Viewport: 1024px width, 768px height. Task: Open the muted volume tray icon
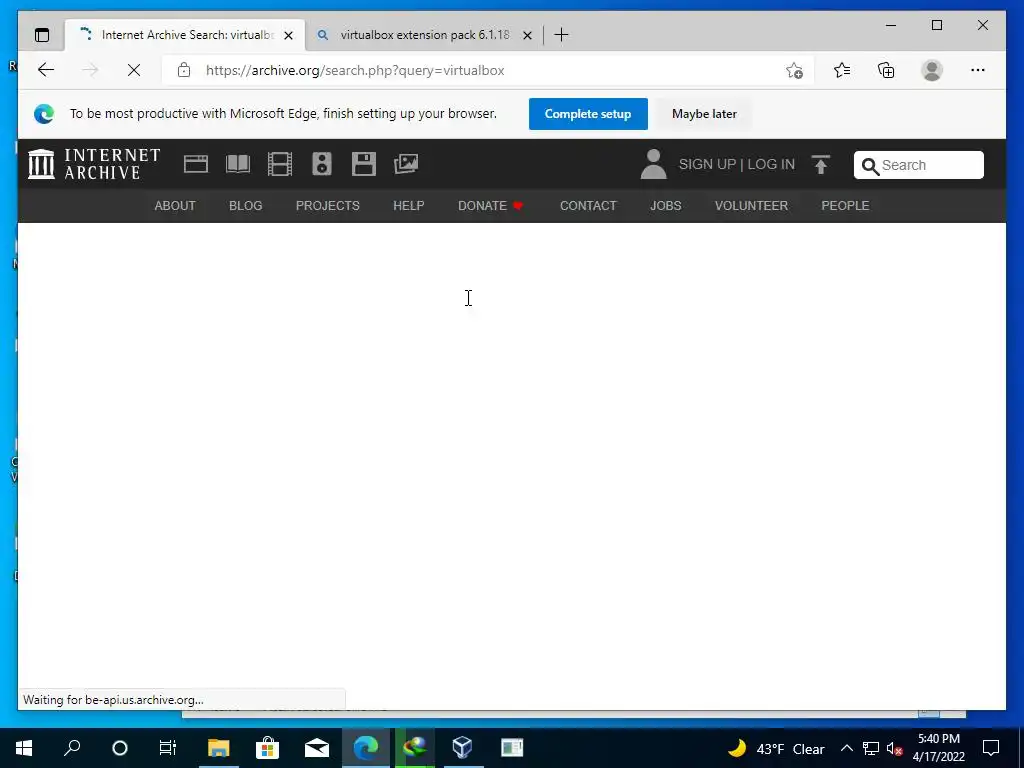(x=894, y=748)
